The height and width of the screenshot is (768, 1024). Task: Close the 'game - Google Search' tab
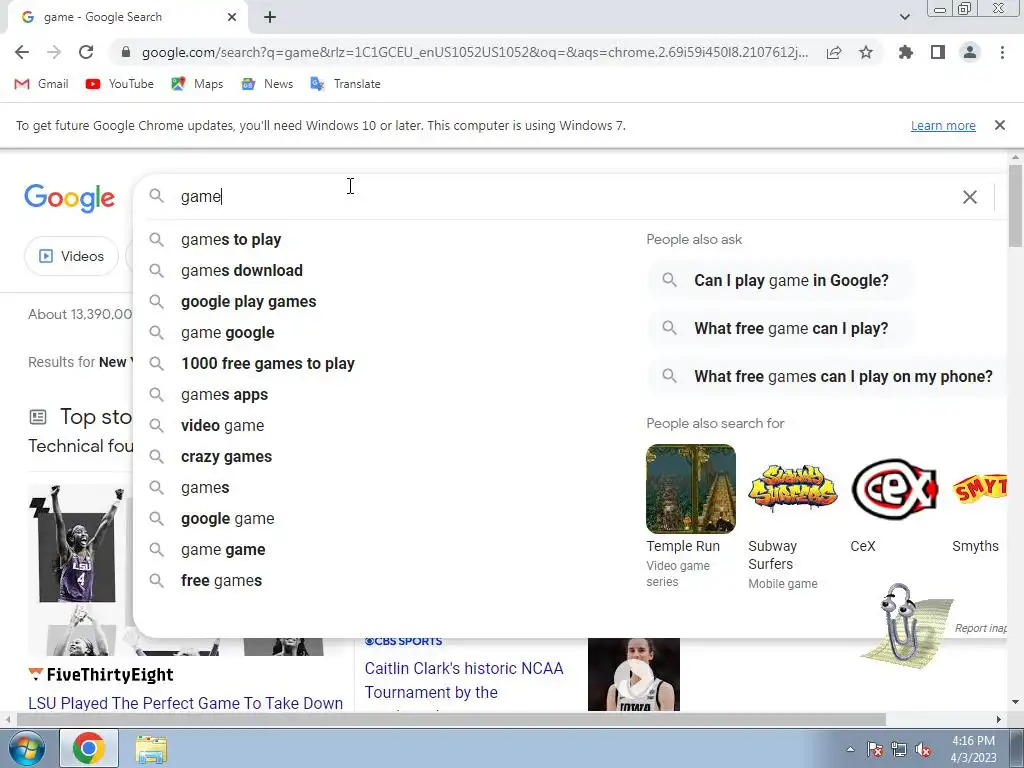pyautogui.click(x=232, y=17)
